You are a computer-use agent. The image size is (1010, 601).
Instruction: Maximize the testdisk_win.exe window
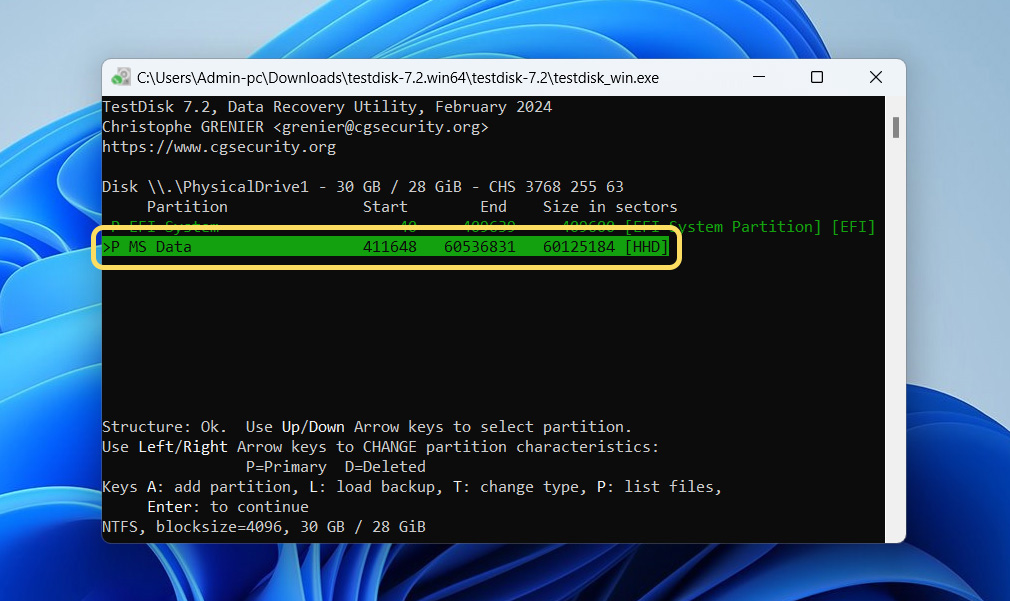click(817, 77)
